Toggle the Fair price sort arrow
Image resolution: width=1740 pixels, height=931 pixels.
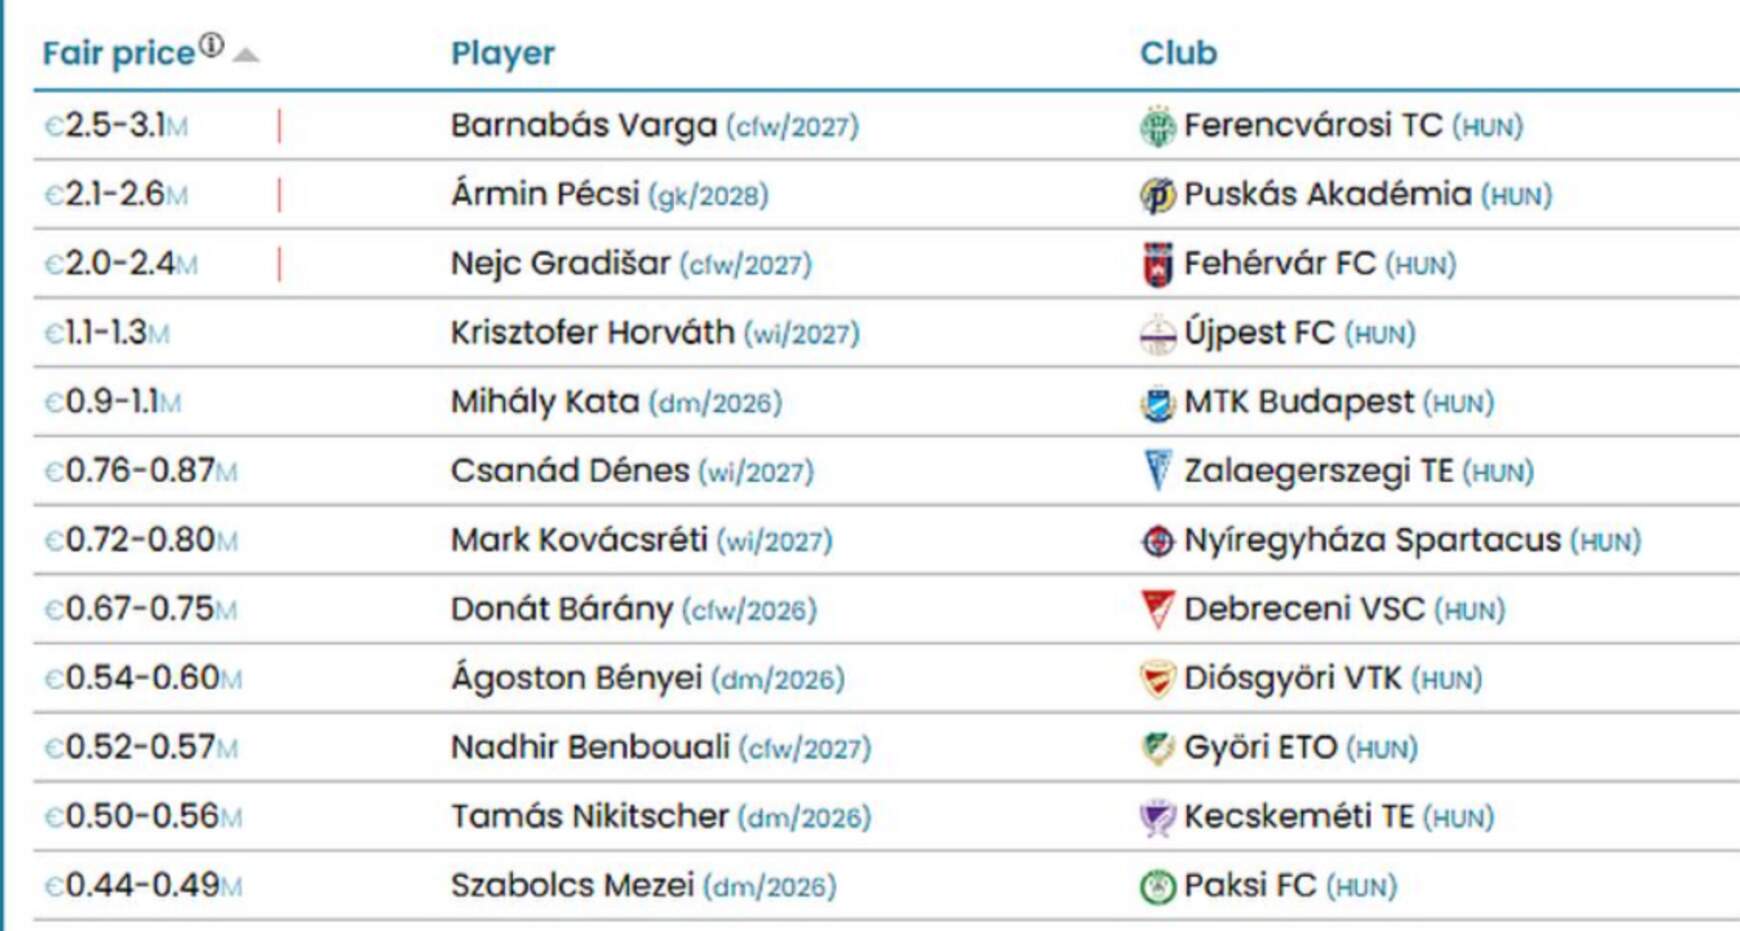(x=245, y=55)
